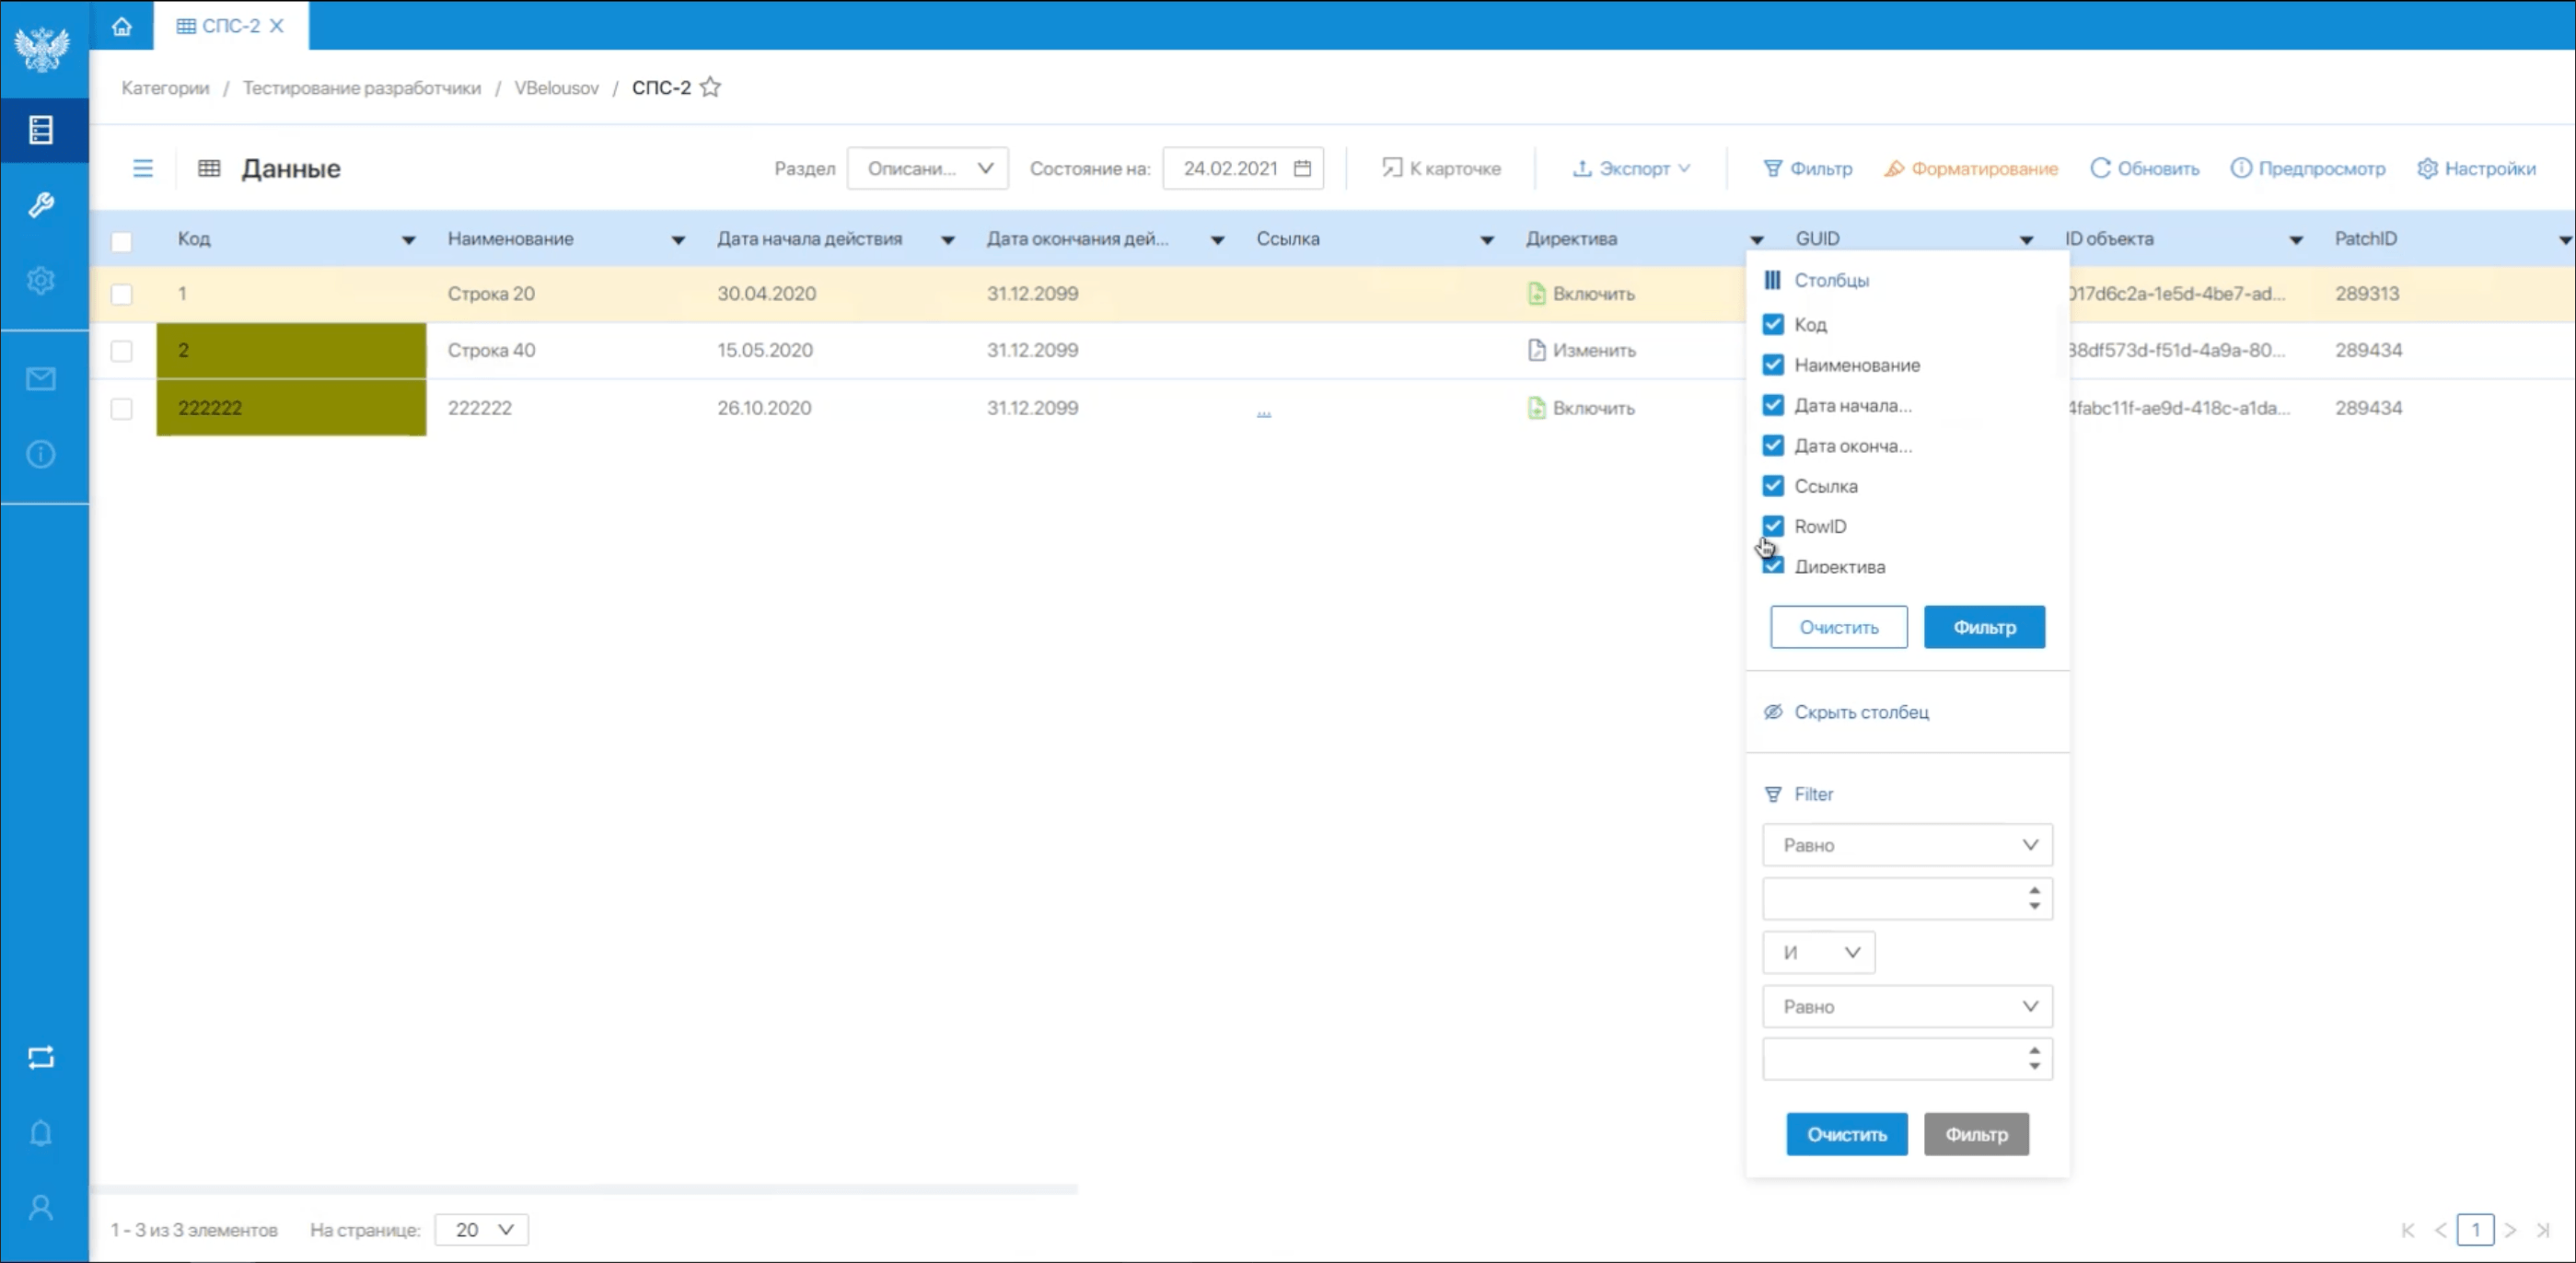Click the home icon tab
2576x1263 pixels.
tap(121, 26)
